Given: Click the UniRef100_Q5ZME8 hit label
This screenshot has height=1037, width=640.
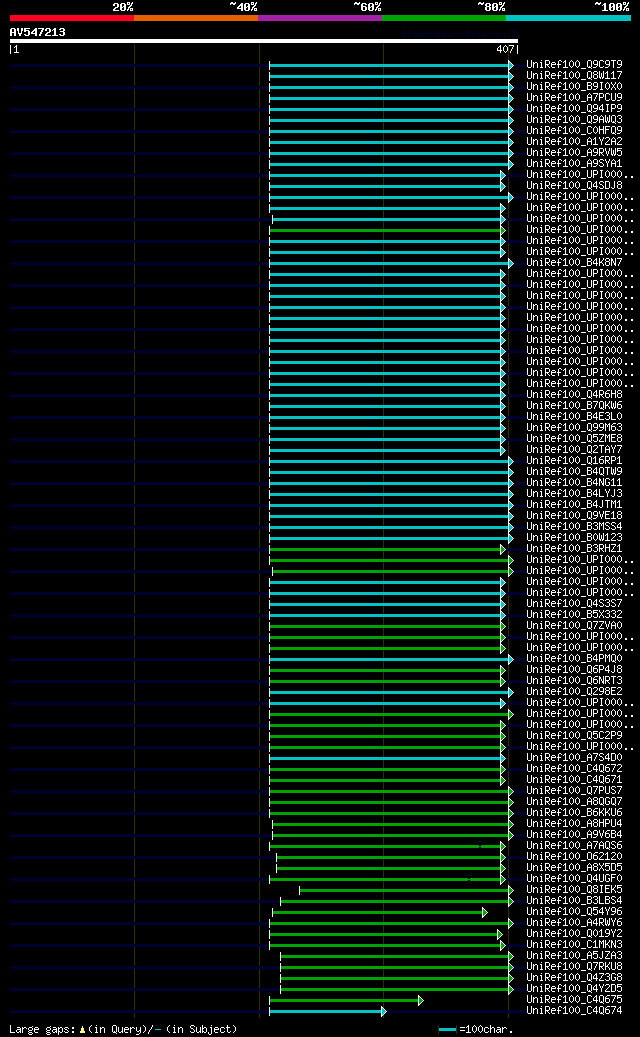Looking at the screenshot, I should [574, 438].
